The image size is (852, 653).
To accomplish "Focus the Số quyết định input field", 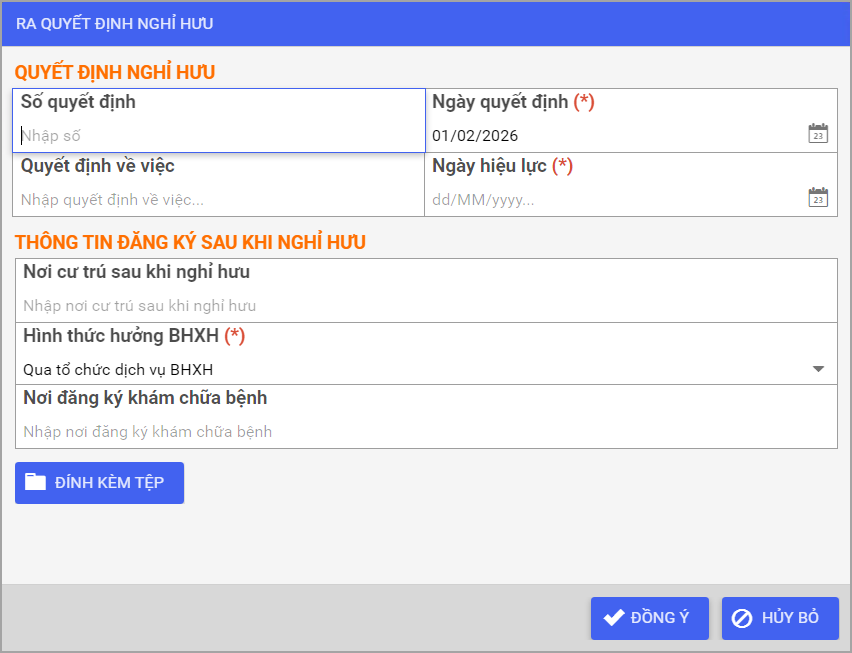I will click(218, 135).
